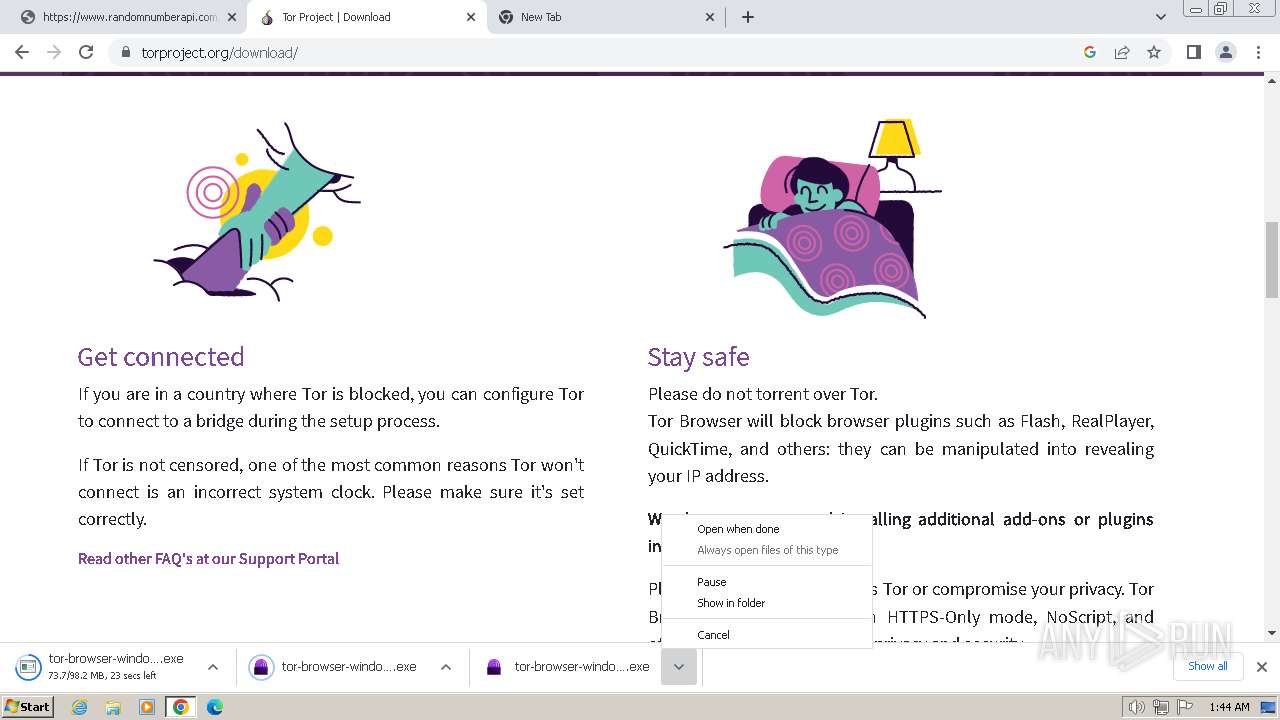The width and height of the screenshot is (1280, 720).
Task: Click the Get connected illustration
Action: (258, 211)
